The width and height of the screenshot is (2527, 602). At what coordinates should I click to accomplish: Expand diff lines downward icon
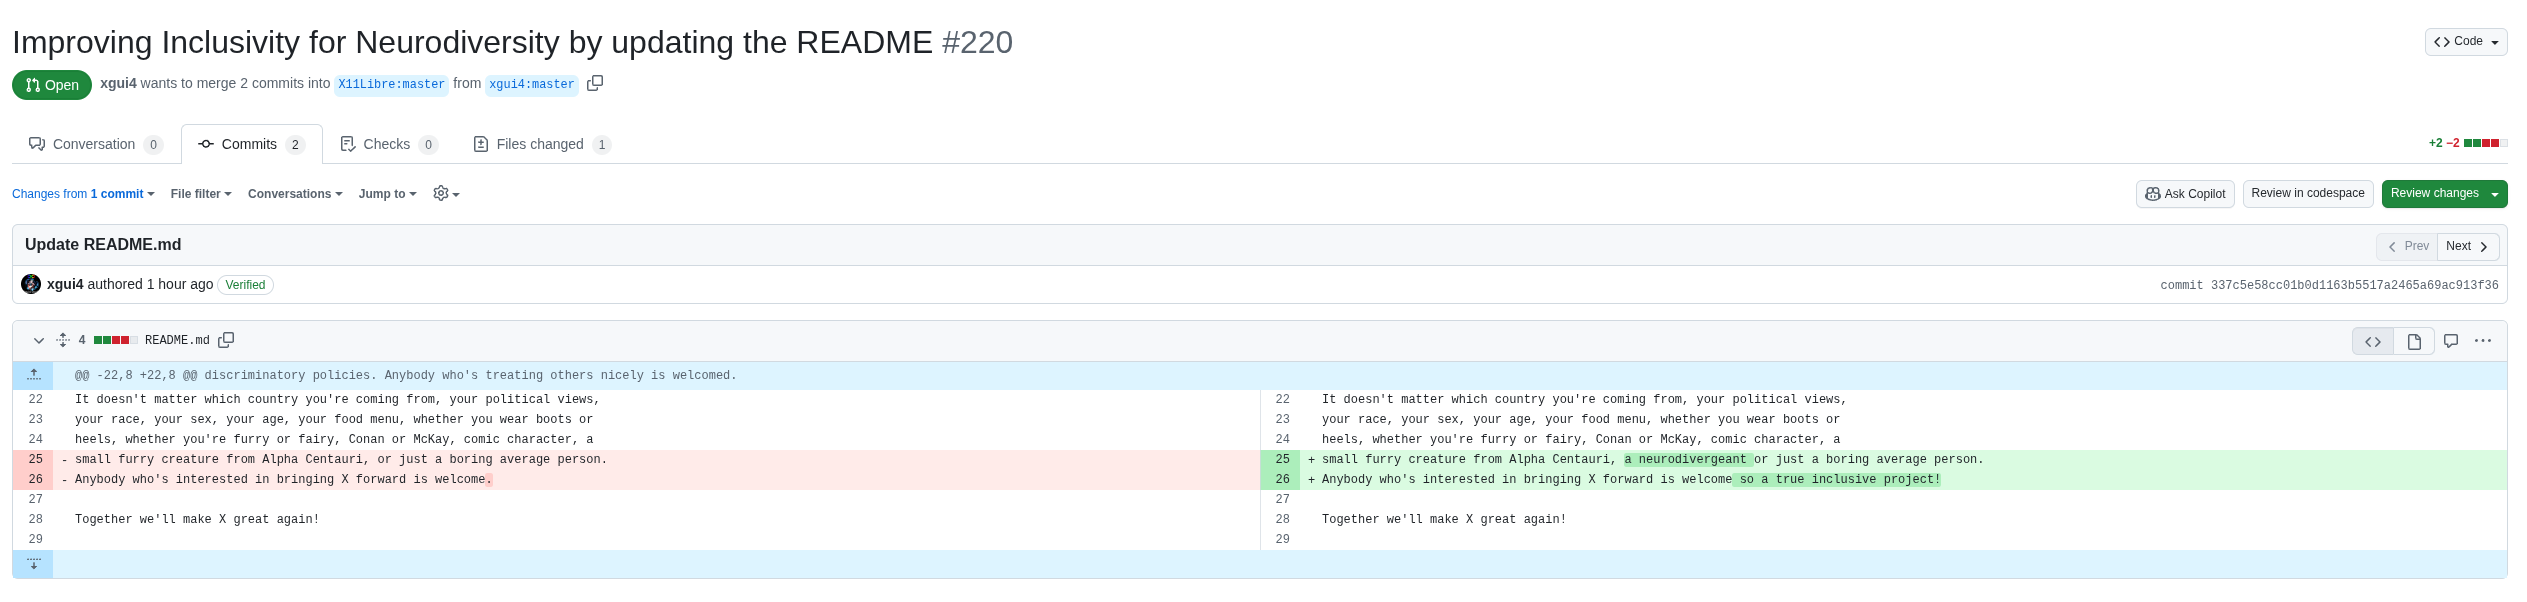click(33, 564)
